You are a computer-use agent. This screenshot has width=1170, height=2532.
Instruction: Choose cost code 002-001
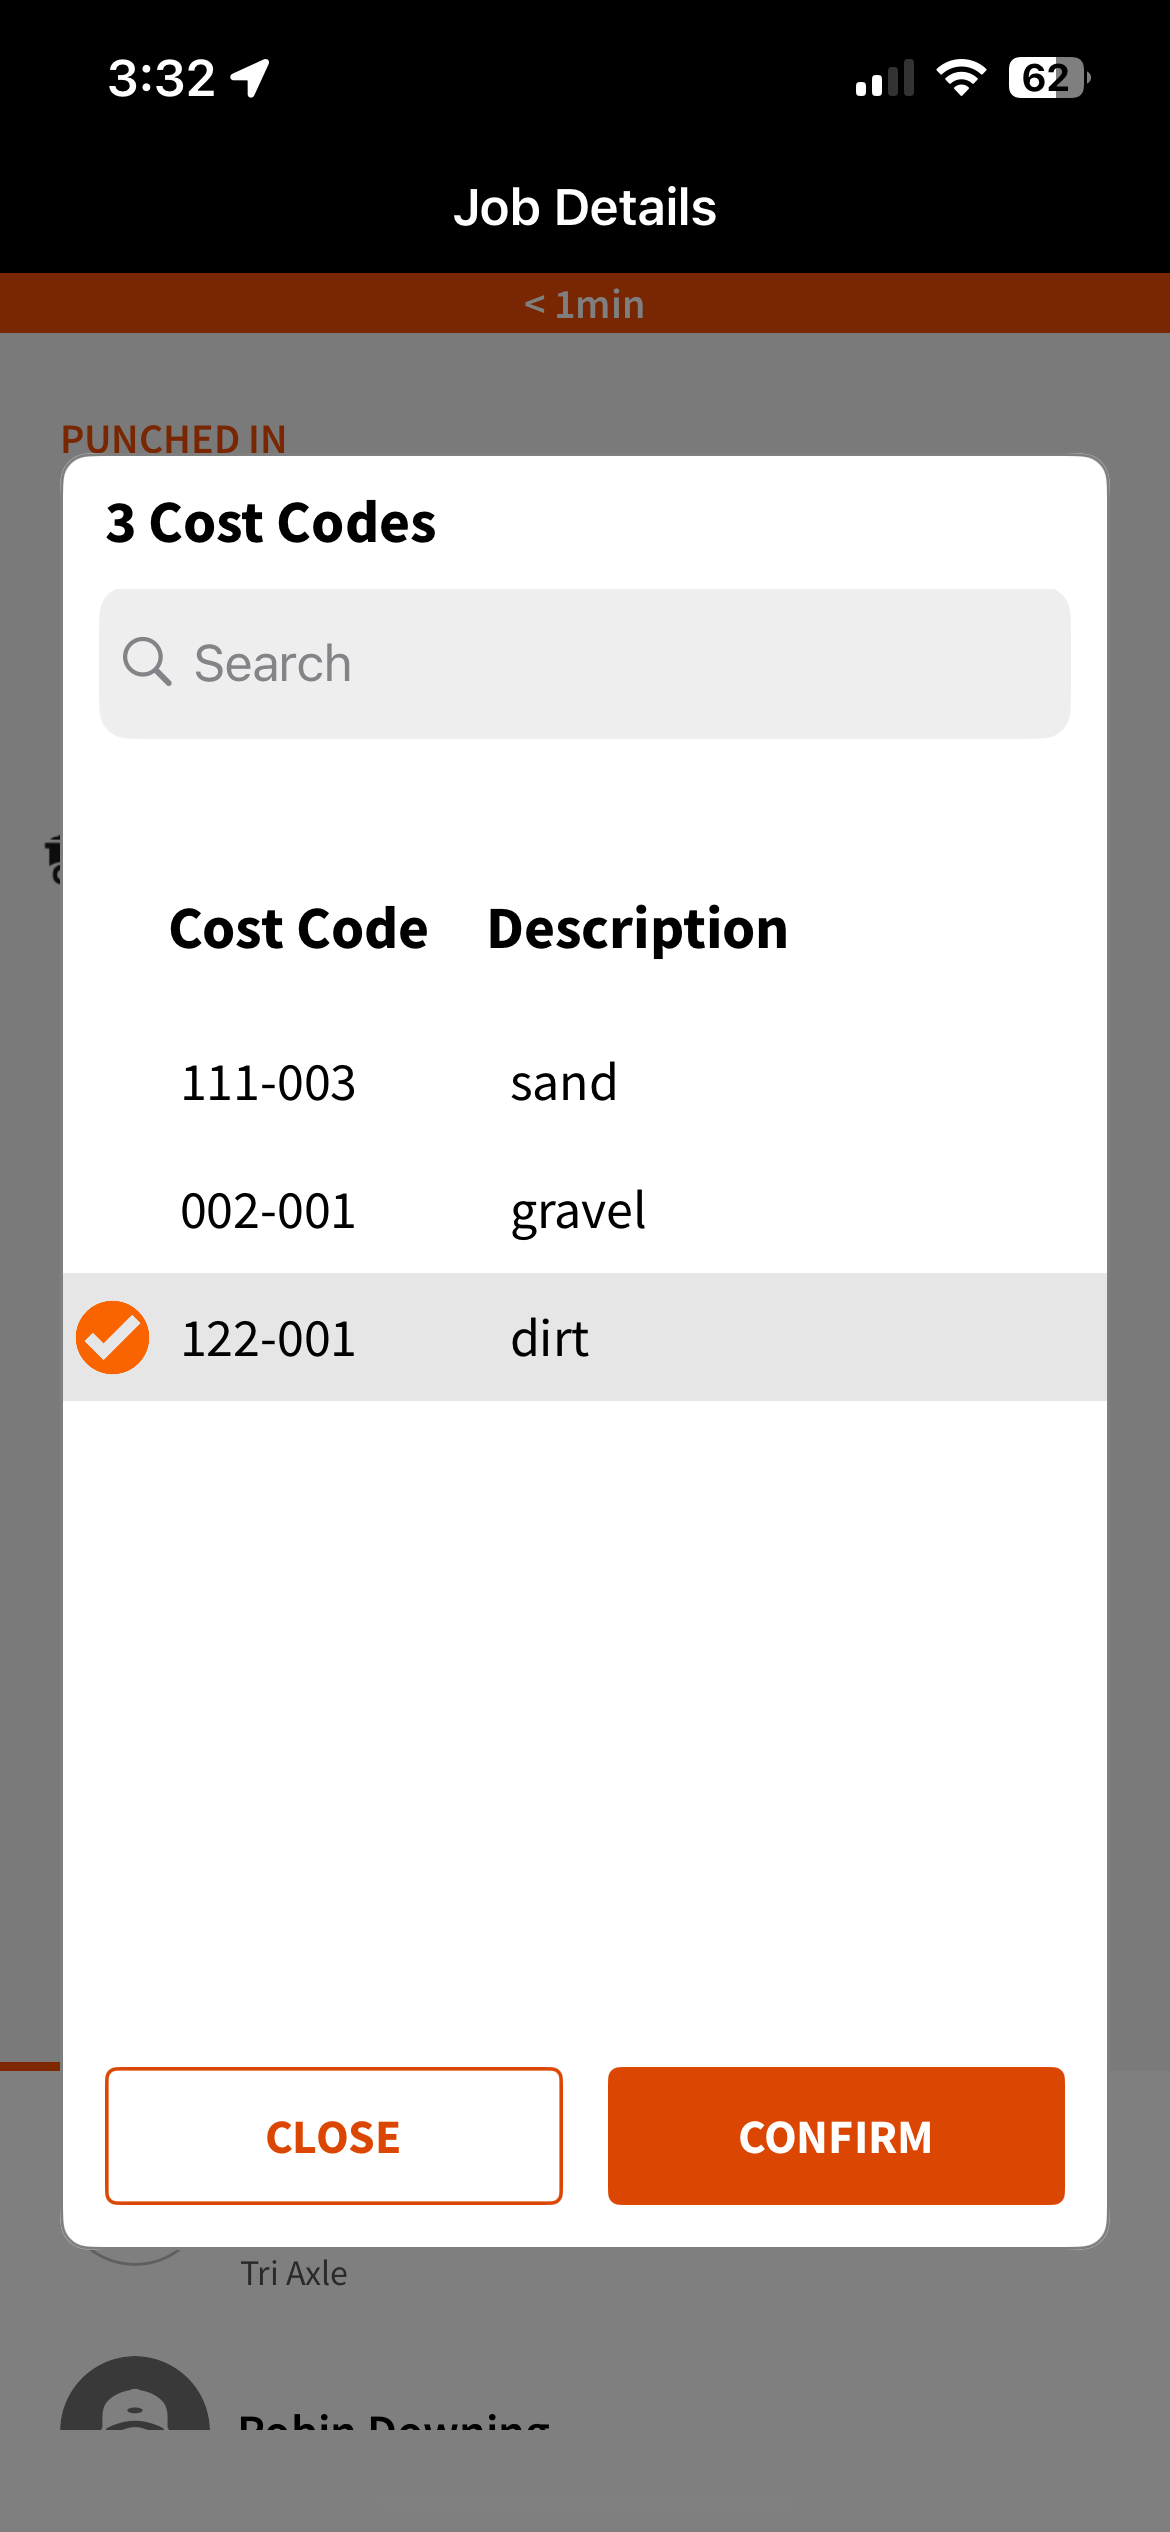coord(268,1211)
